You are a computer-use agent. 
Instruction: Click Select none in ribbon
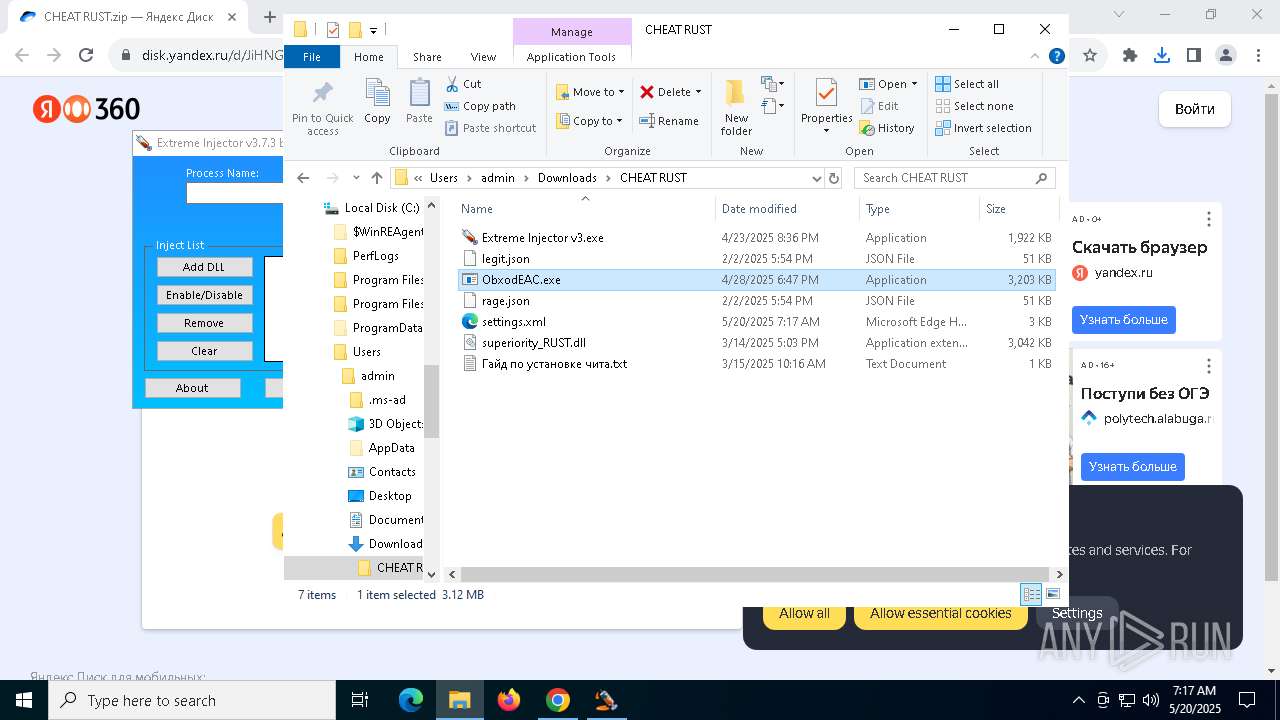tap(975, 106)
